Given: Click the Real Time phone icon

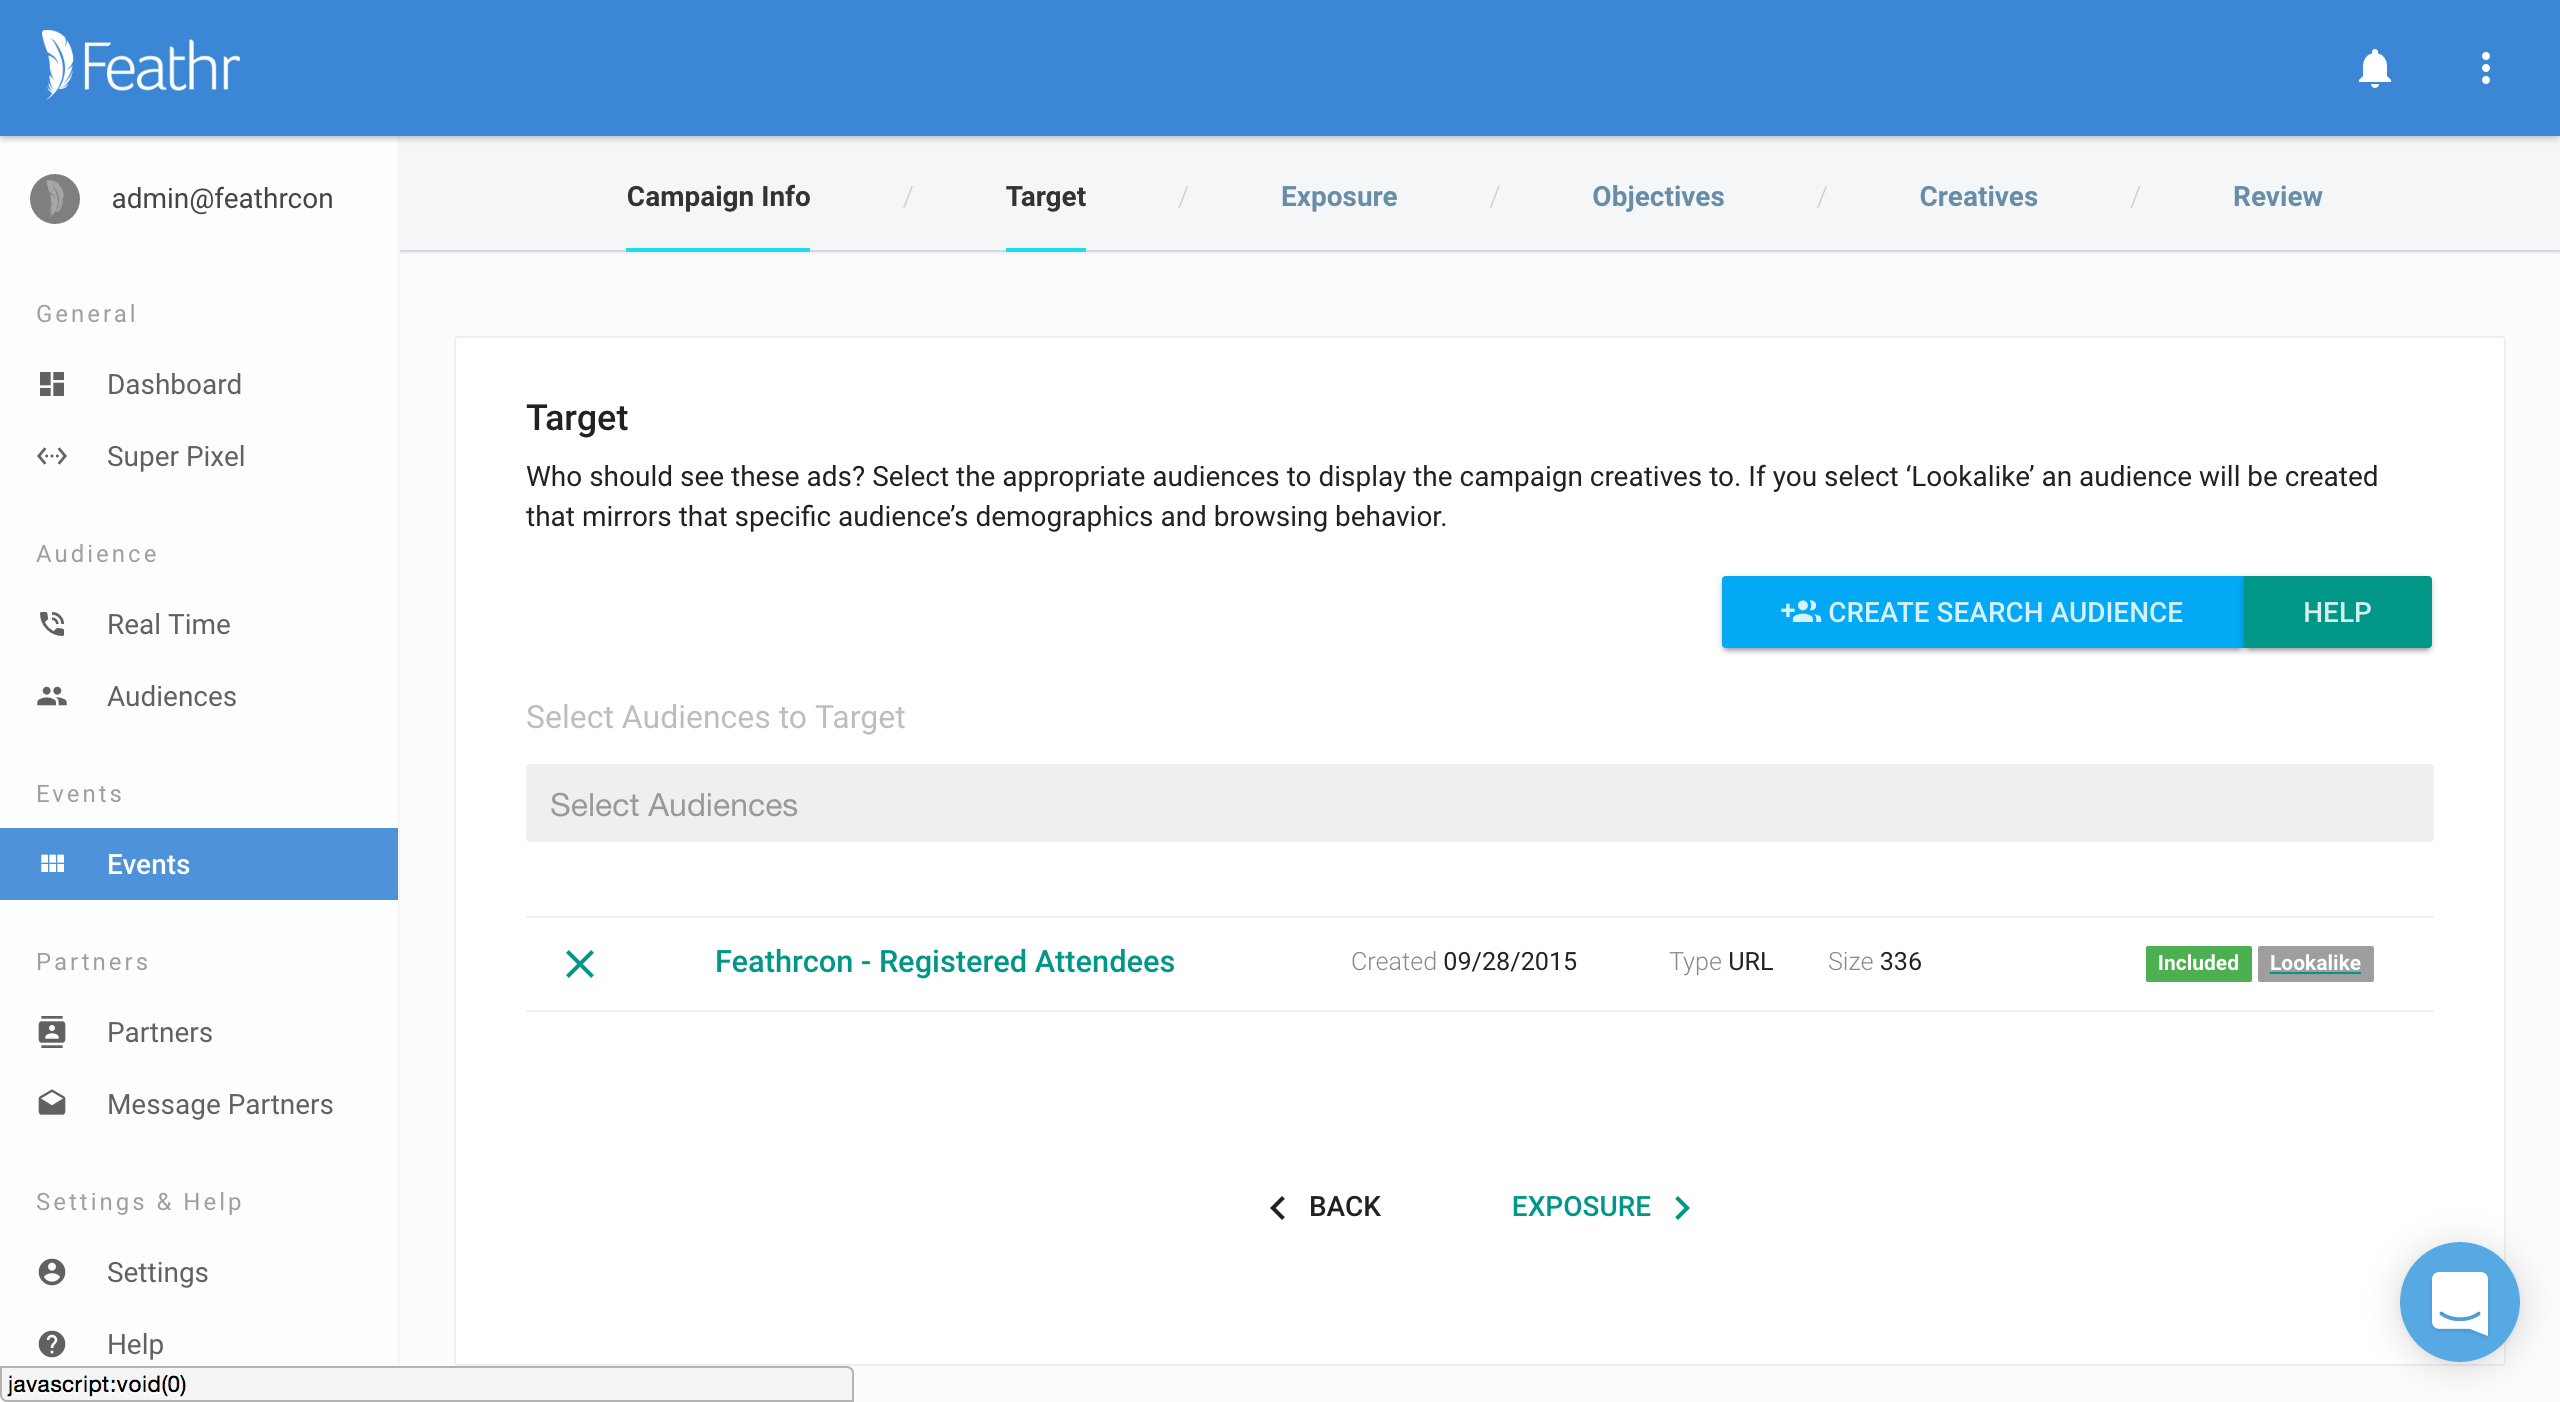Looking at the screenshot, I should click(x=52, y=624).
